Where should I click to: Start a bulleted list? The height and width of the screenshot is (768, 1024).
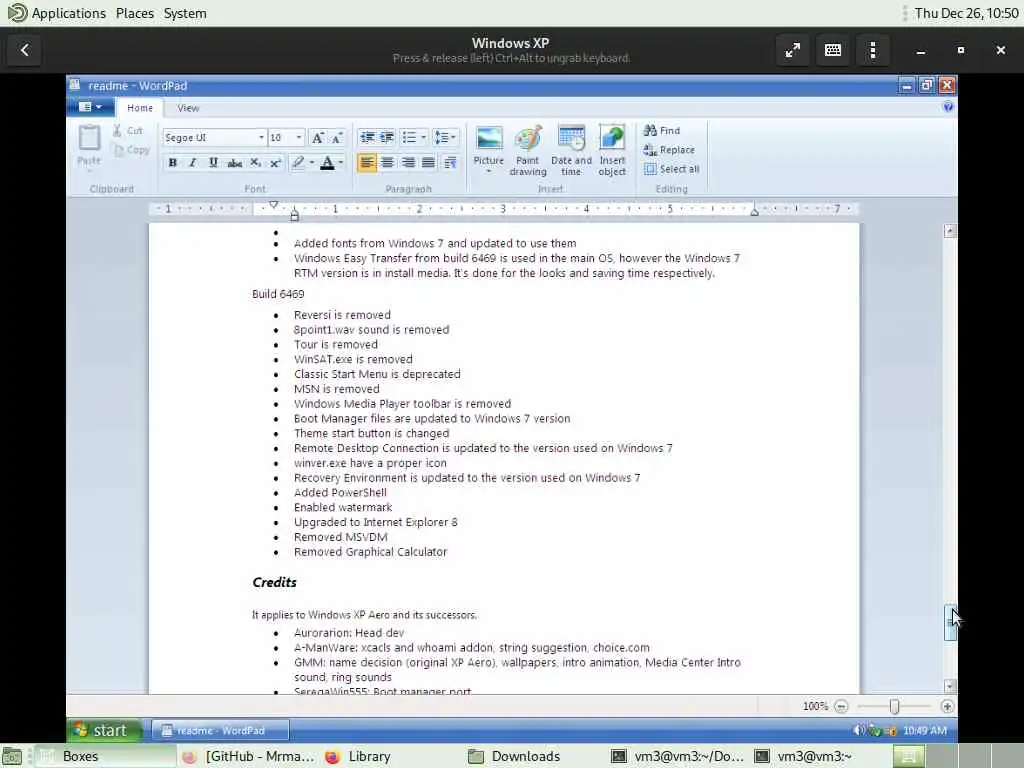click(409, 137)
